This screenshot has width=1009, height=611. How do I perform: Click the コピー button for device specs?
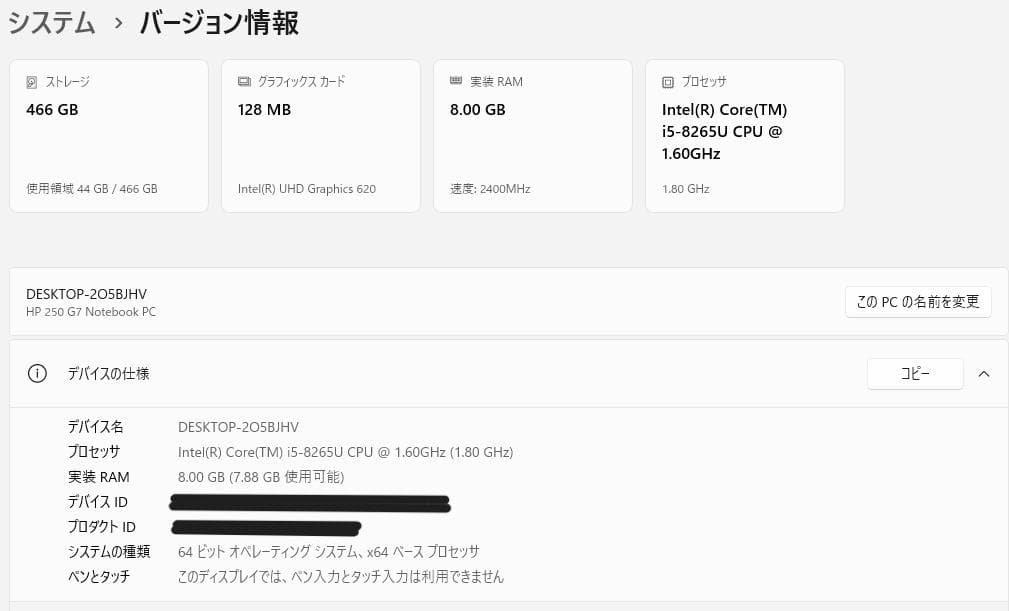(915, 373)
